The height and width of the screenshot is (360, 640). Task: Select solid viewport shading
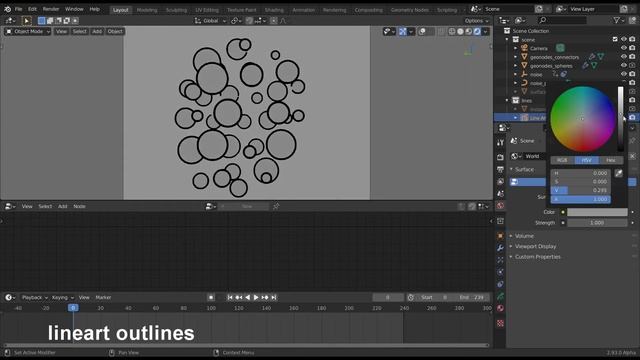click(460, 31)
